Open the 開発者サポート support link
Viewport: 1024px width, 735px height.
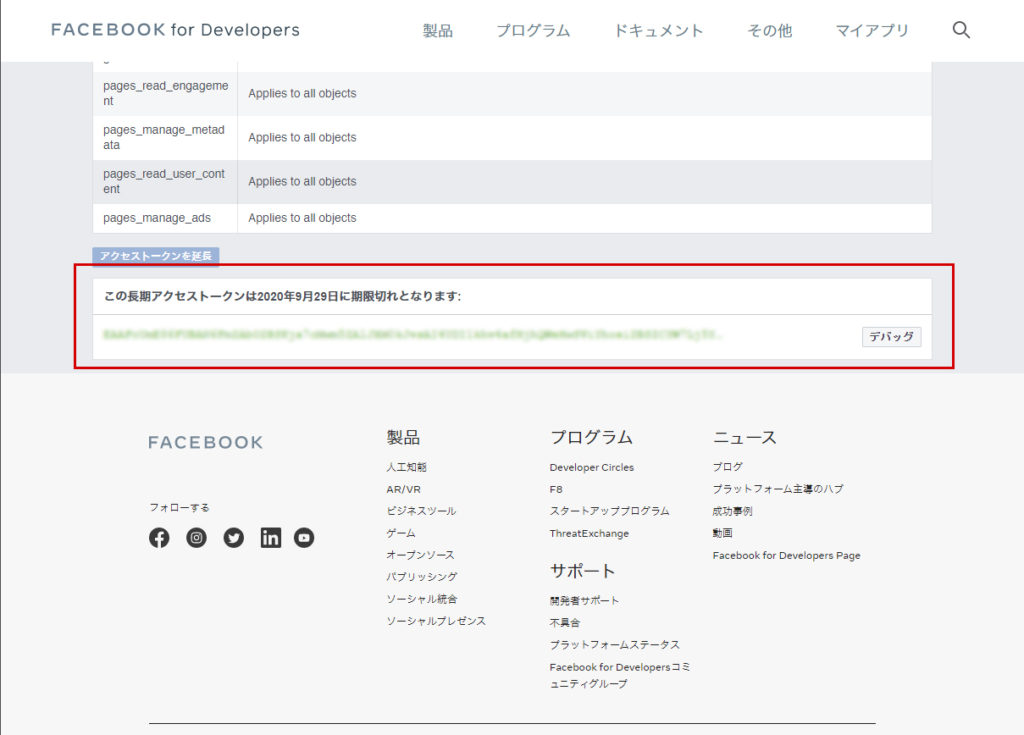[x=584, y=600]
